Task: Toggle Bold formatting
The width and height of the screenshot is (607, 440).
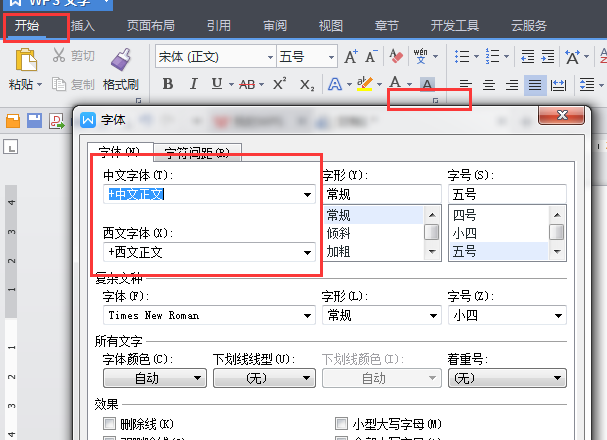Action: coord(168,84)
